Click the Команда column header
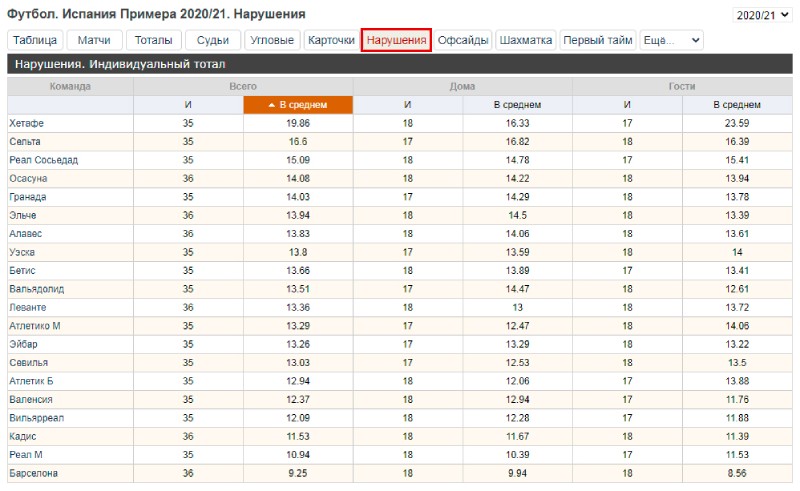800x491 pixels. click(x=70, y=86)
